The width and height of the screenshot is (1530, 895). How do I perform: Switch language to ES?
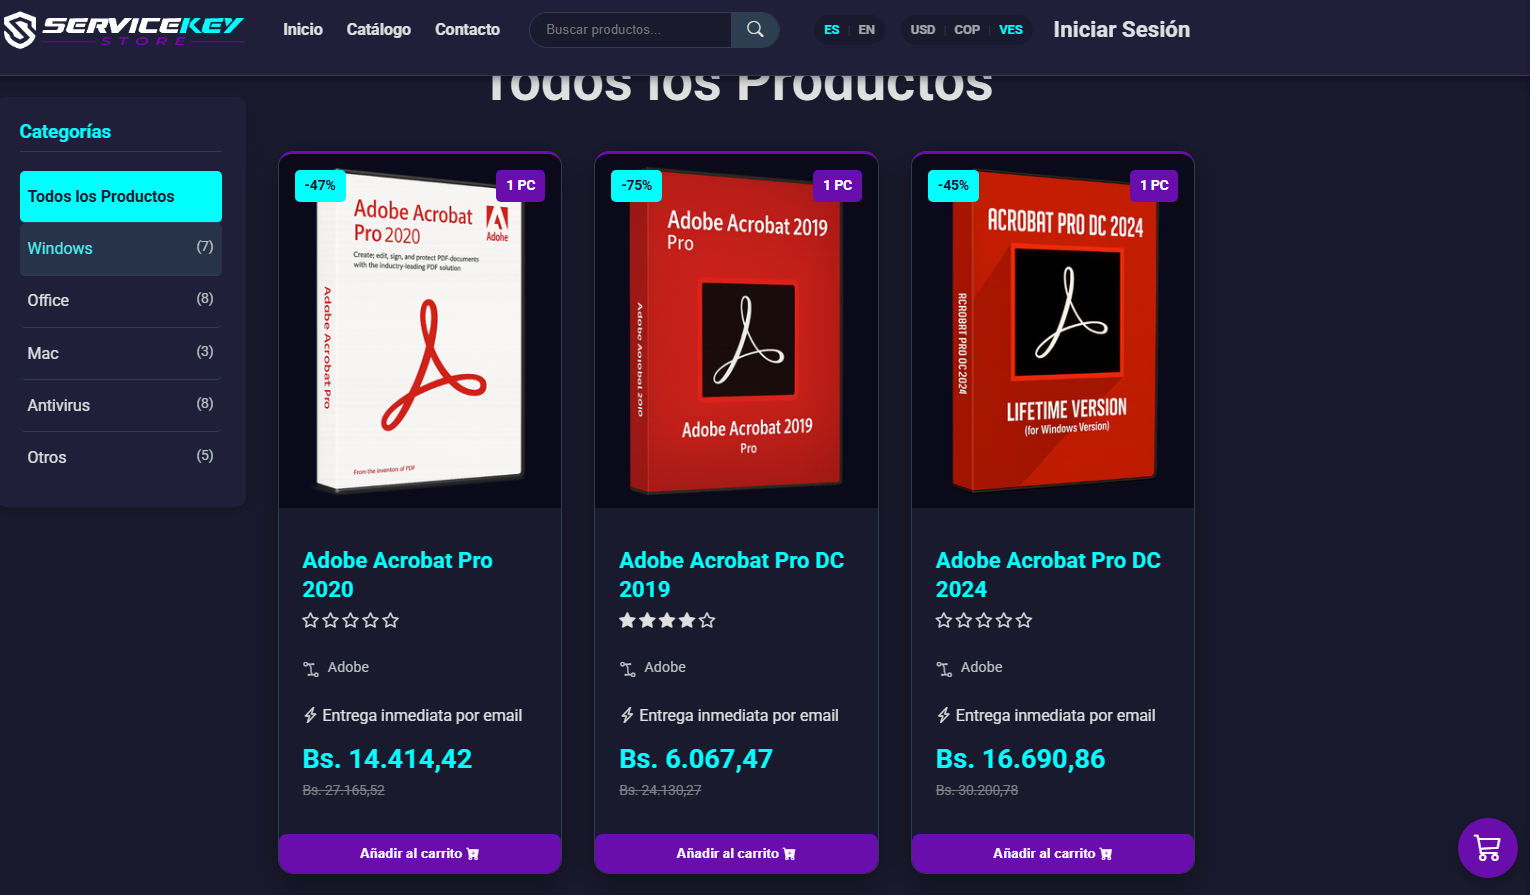click(832, 30)
